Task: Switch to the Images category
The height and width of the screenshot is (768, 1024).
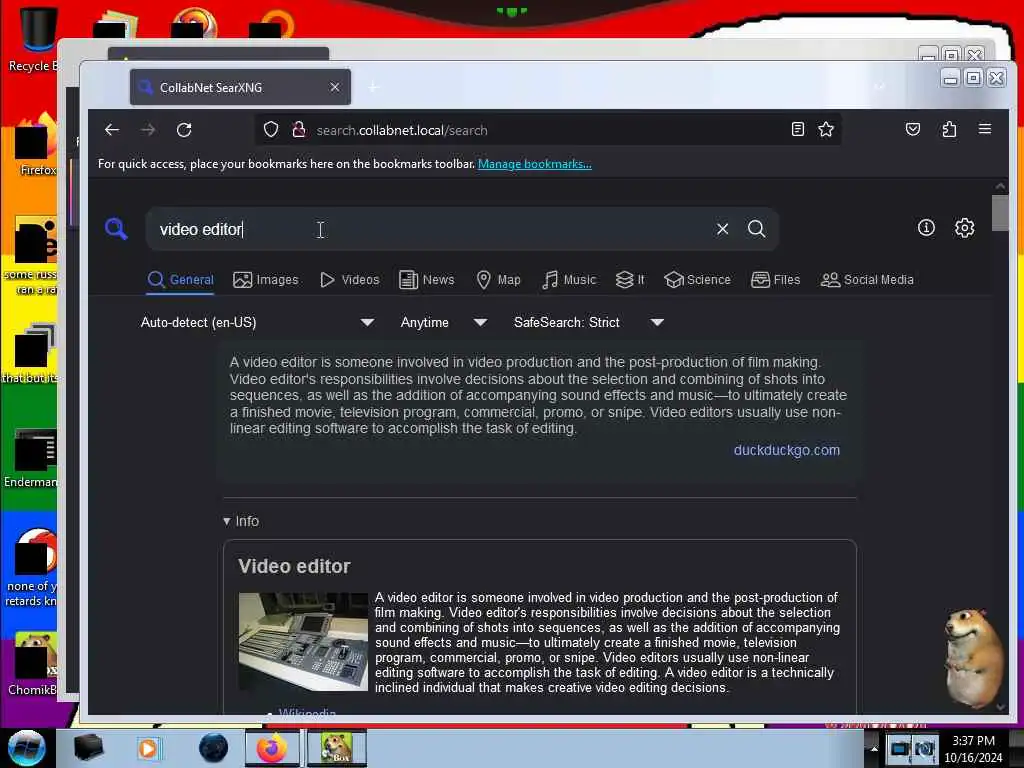Action: [x=266, y=280]
